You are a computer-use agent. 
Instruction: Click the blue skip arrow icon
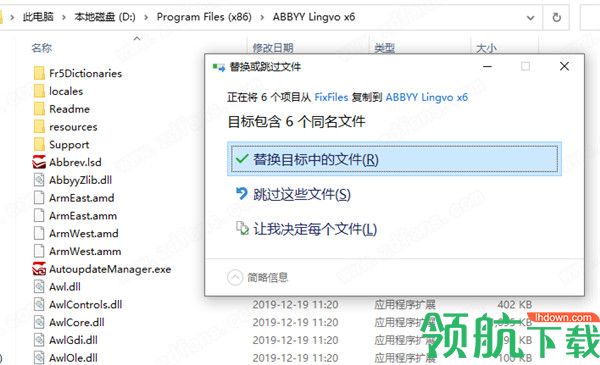pyautogui.click(x=242, y=193)
